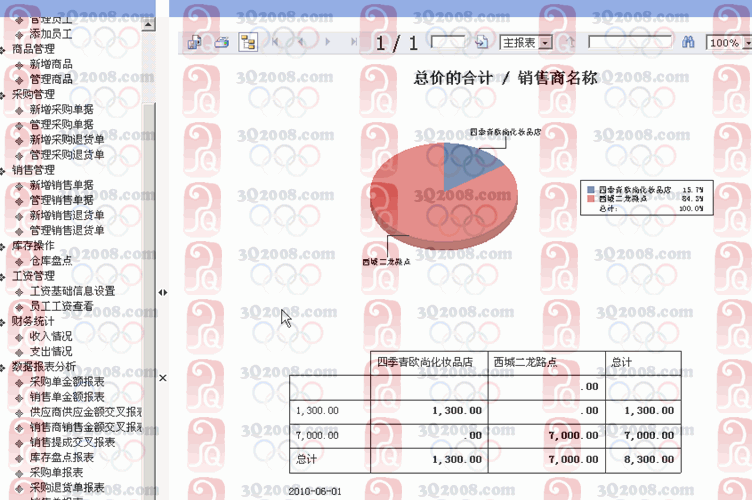Open the 100% zoom dropdown
Viewport: 752px width, 500px height.
tap(747, 43)
